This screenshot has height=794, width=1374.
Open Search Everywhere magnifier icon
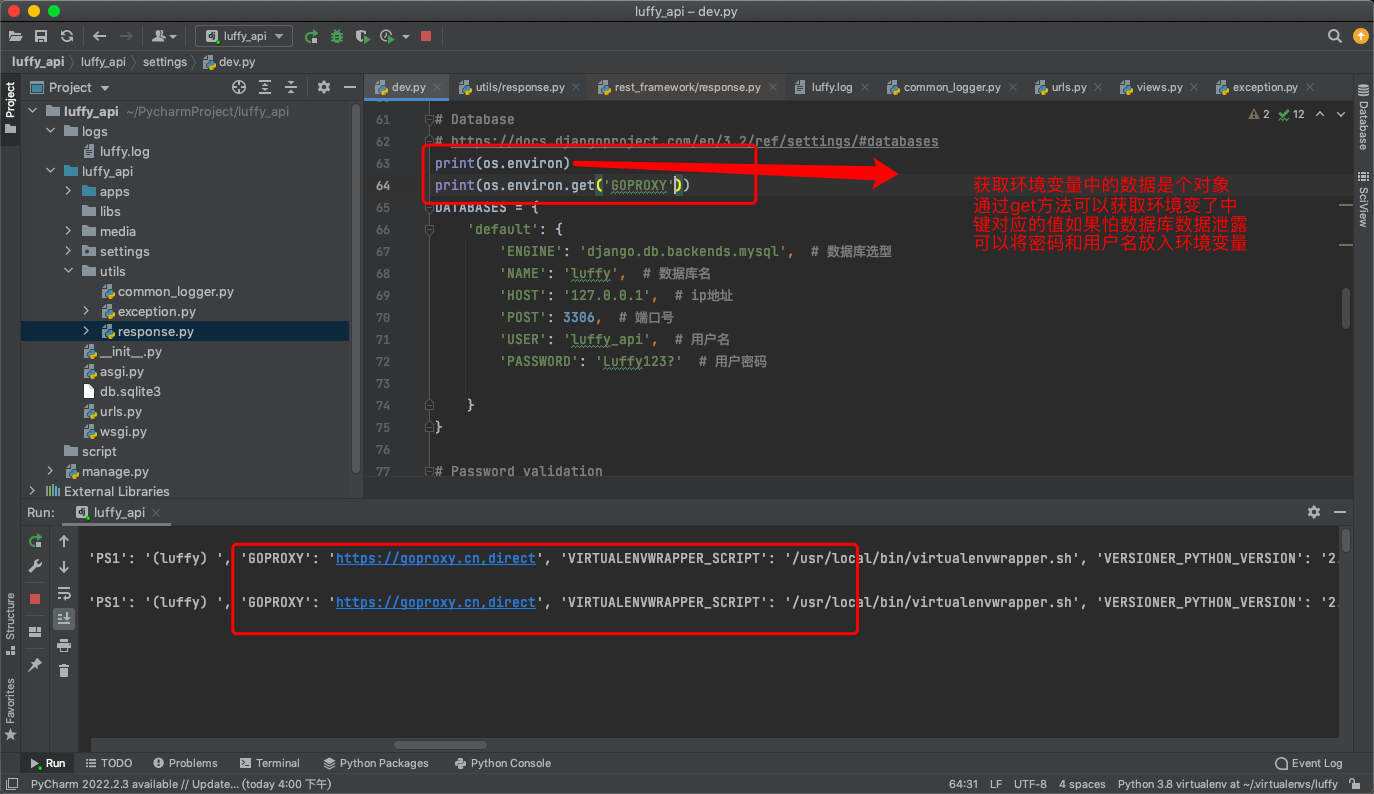coord(1335,36)
